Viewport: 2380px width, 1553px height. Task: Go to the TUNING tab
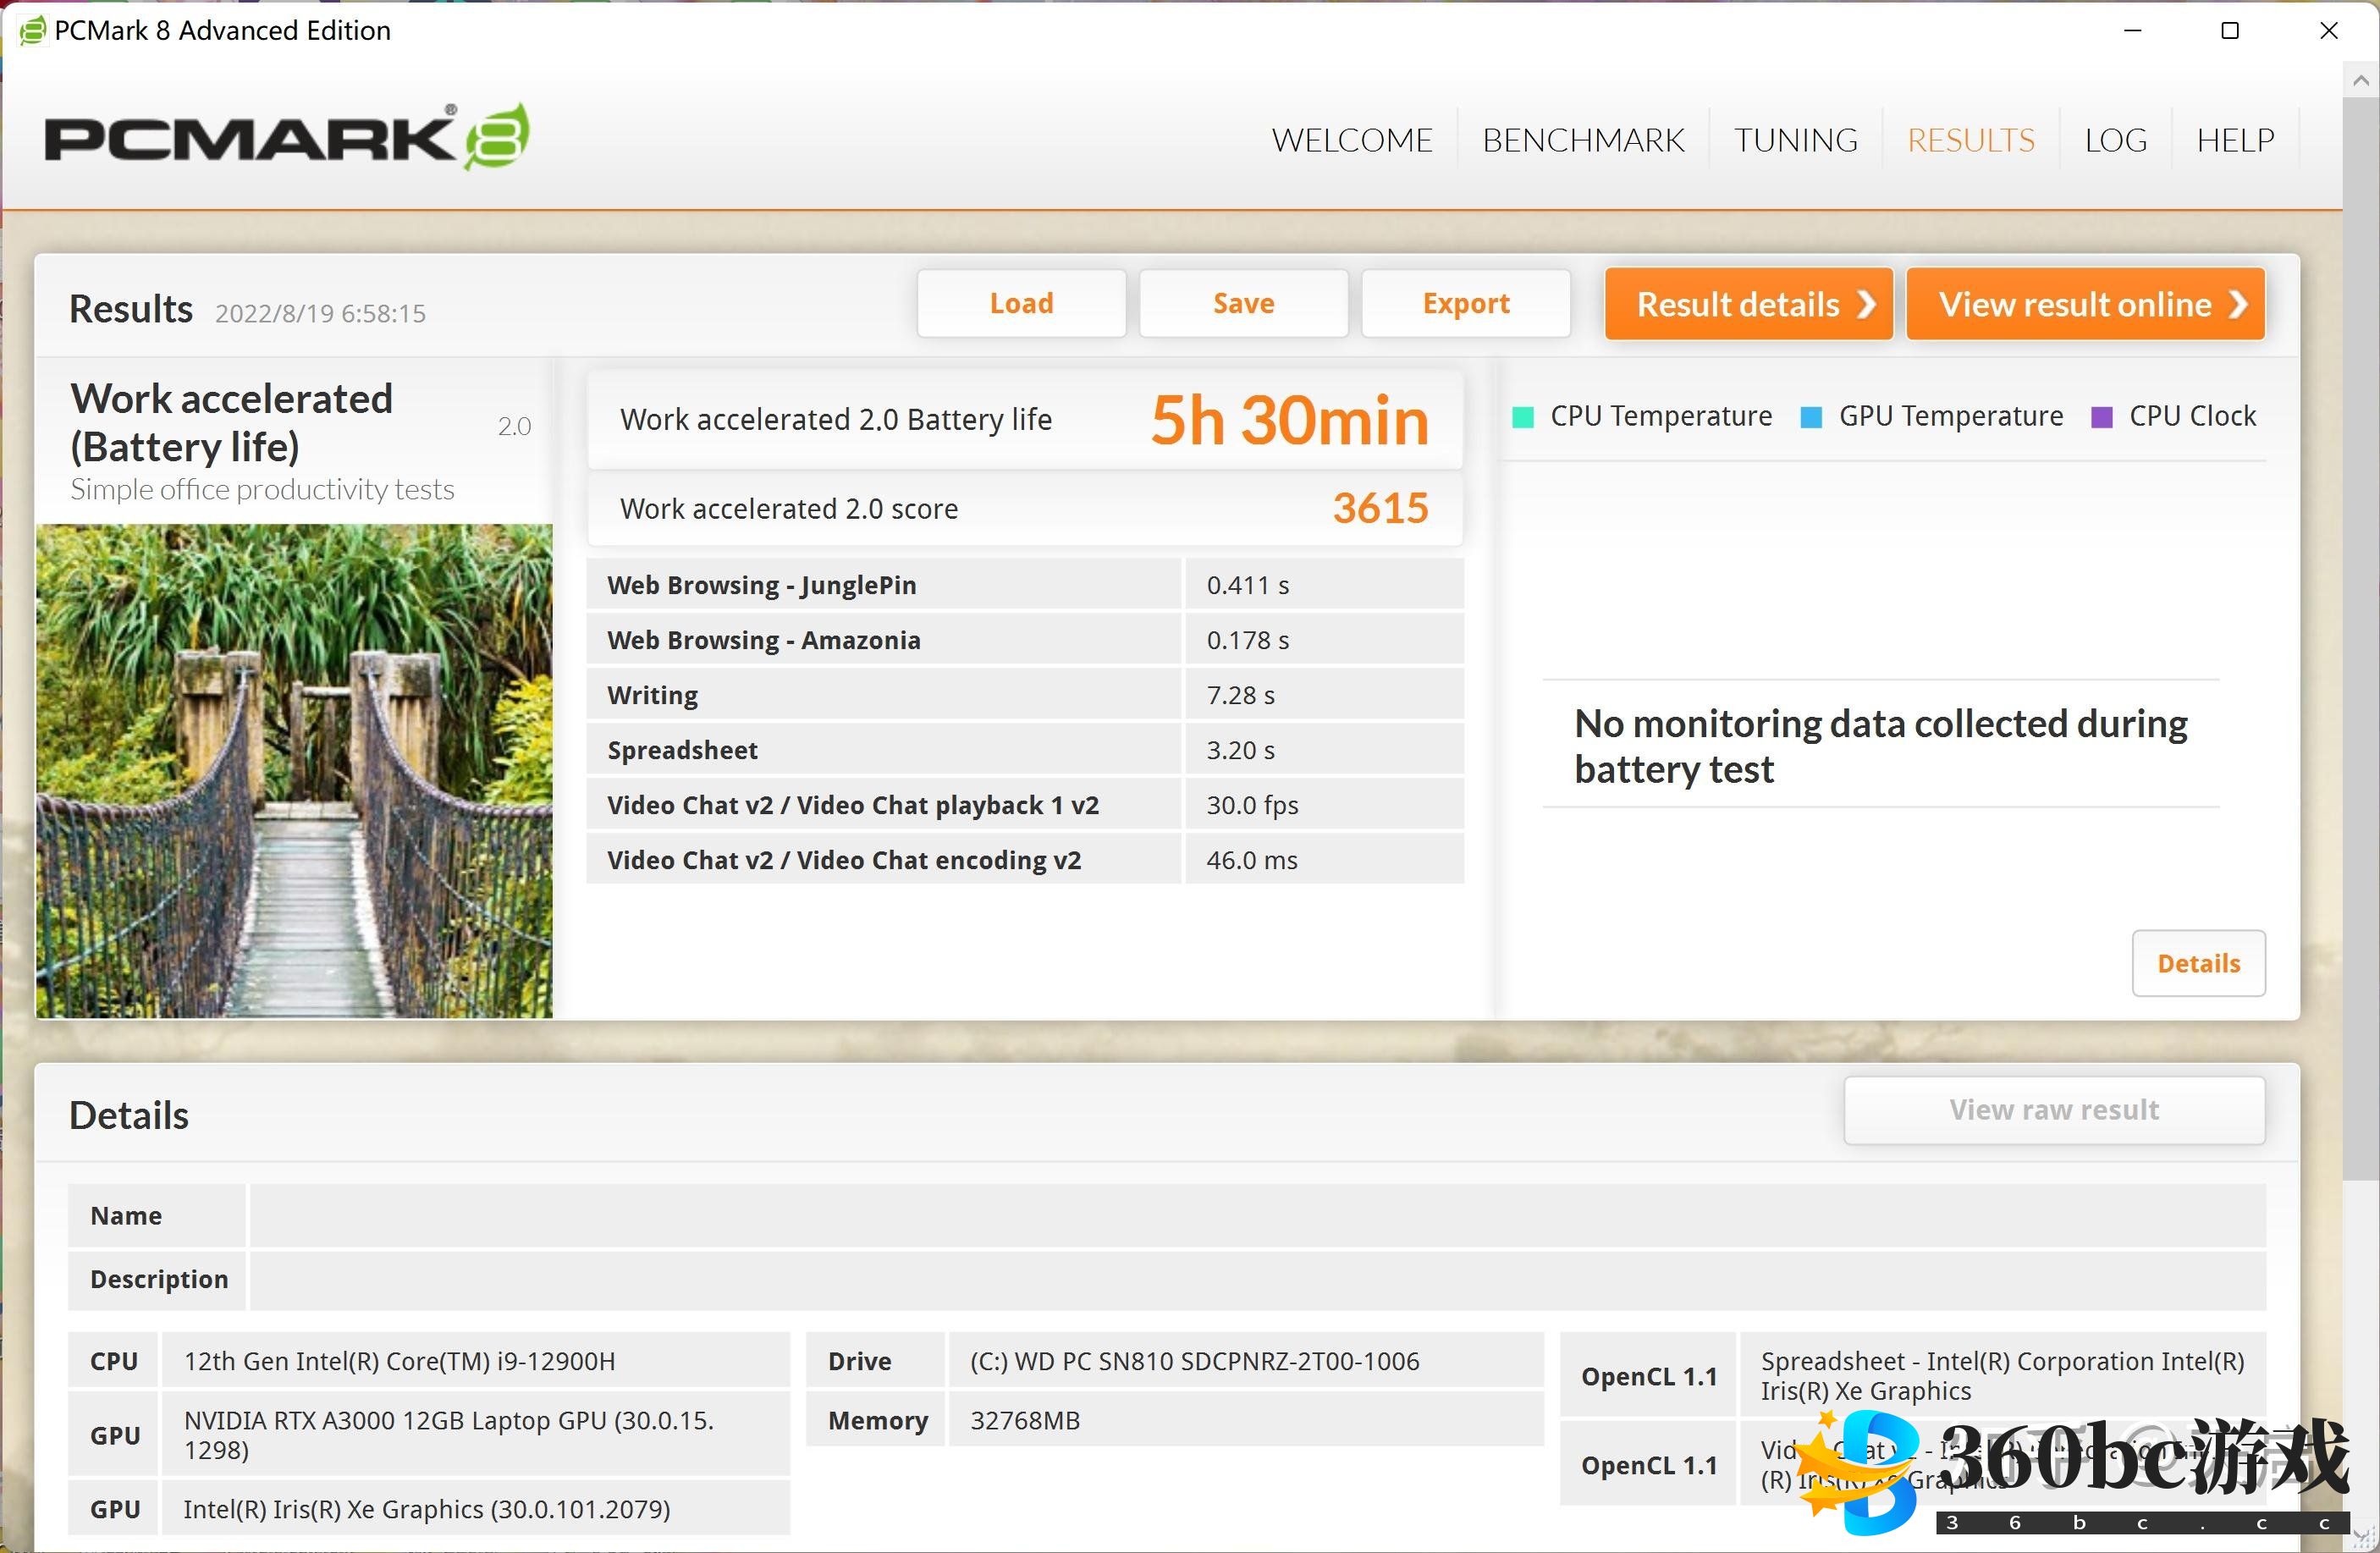1795,140
